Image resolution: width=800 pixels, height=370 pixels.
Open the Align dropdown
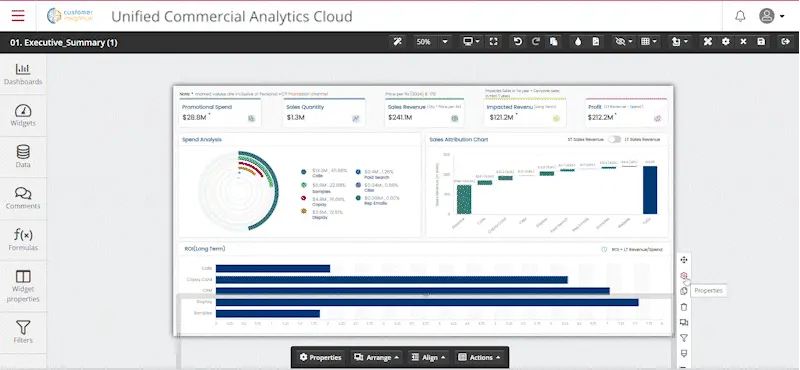428,357
